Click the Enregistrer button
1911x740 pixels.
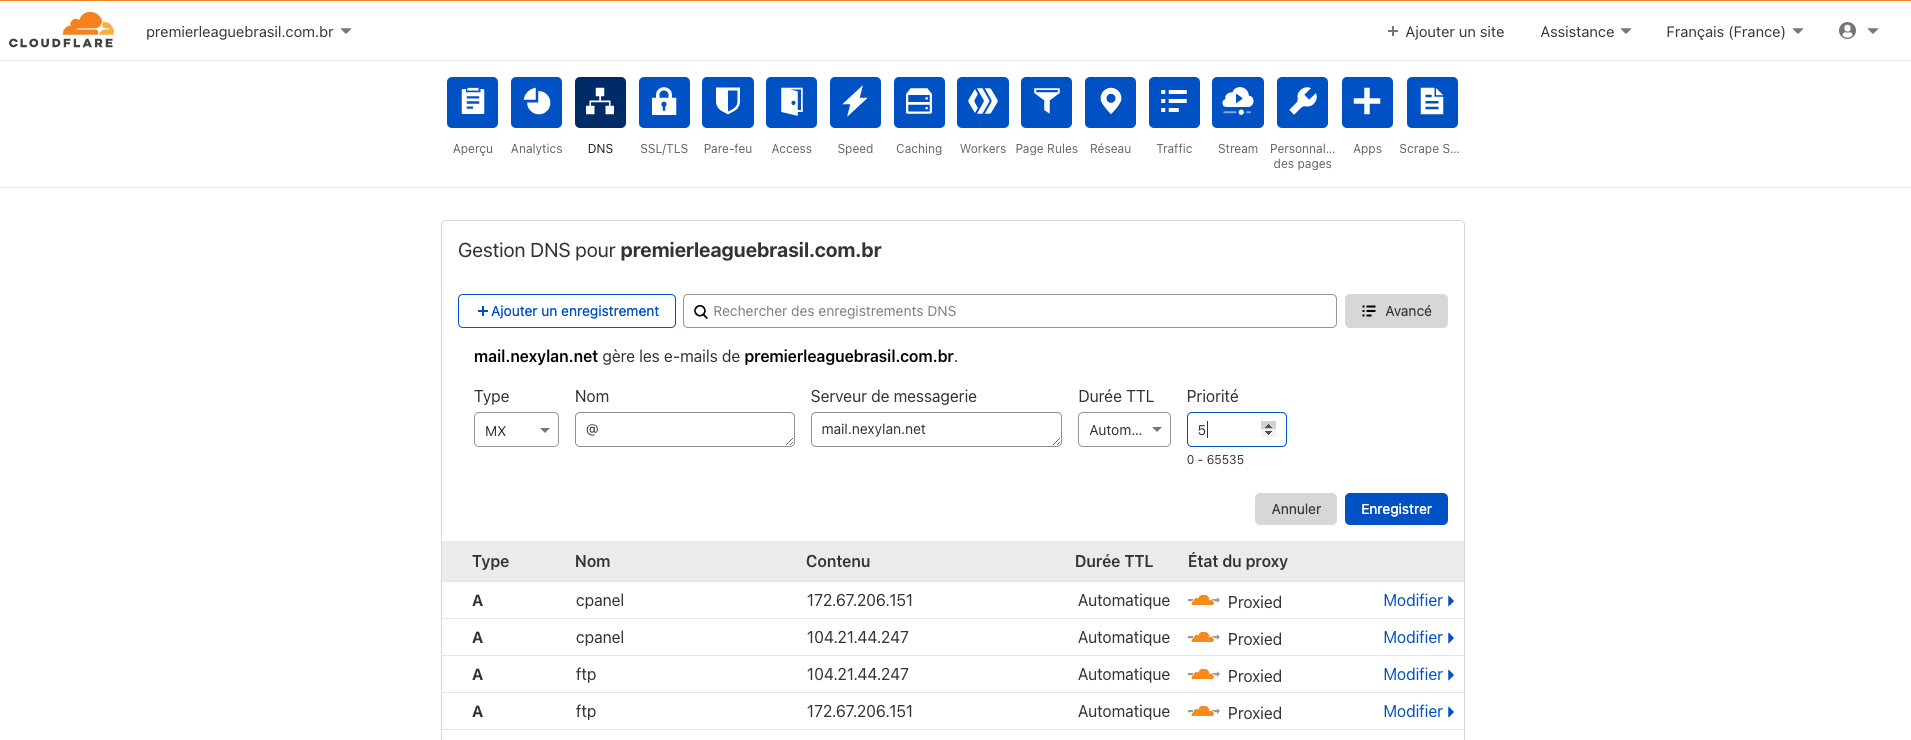tap(1395, 509)
